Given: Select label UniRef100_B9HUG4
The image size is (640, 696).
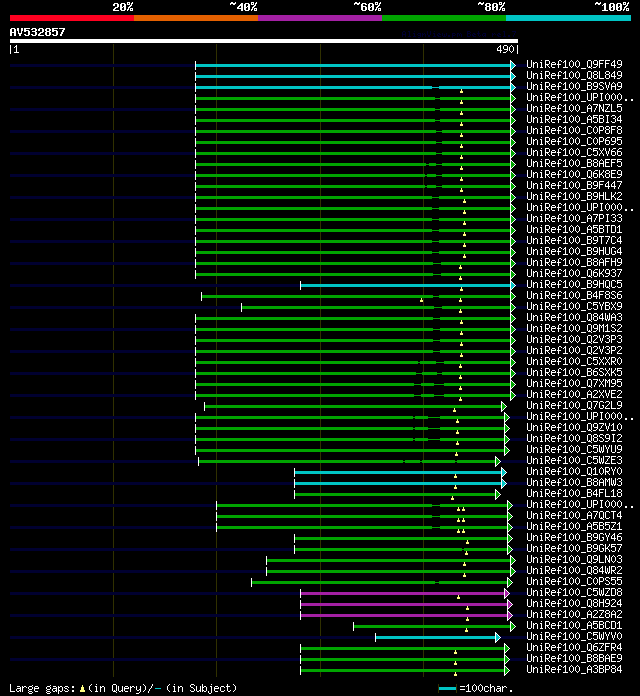Looking at the screenshot, I should (x=574, y=251).
